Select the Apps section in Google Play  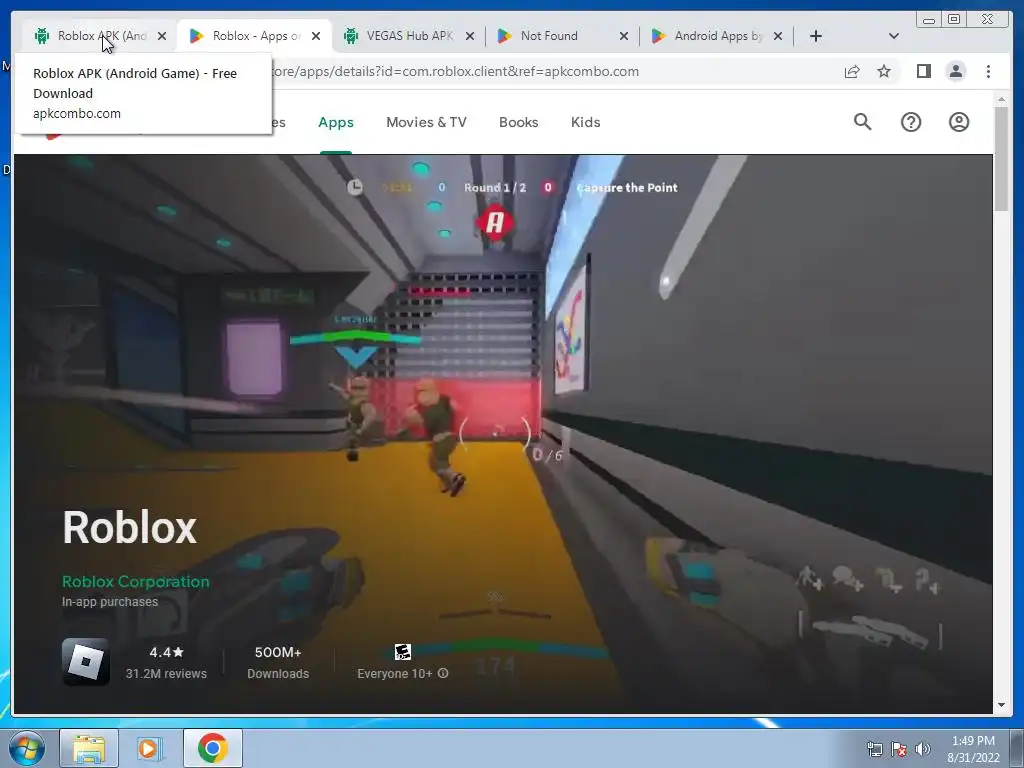coord(336,122)
